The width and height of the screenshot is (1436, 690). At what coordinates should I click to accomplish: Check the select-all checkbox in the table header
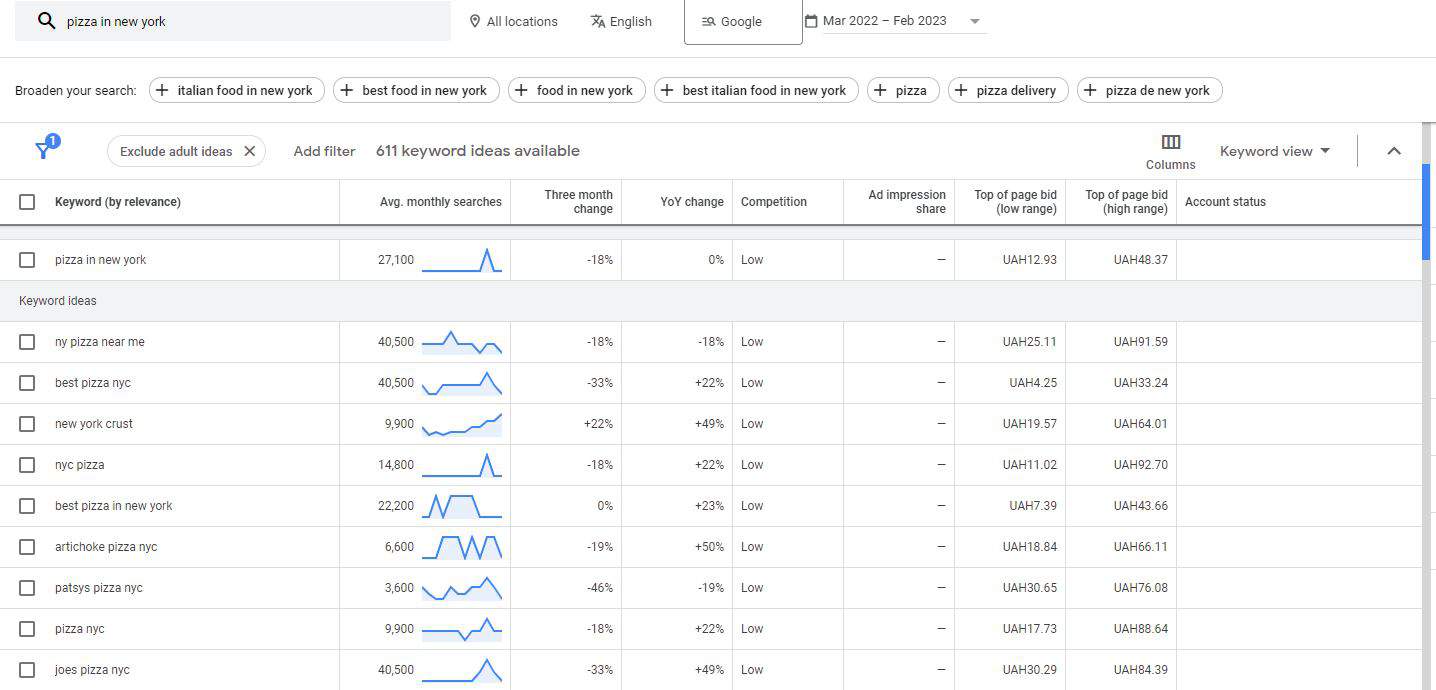click(27, 201)
